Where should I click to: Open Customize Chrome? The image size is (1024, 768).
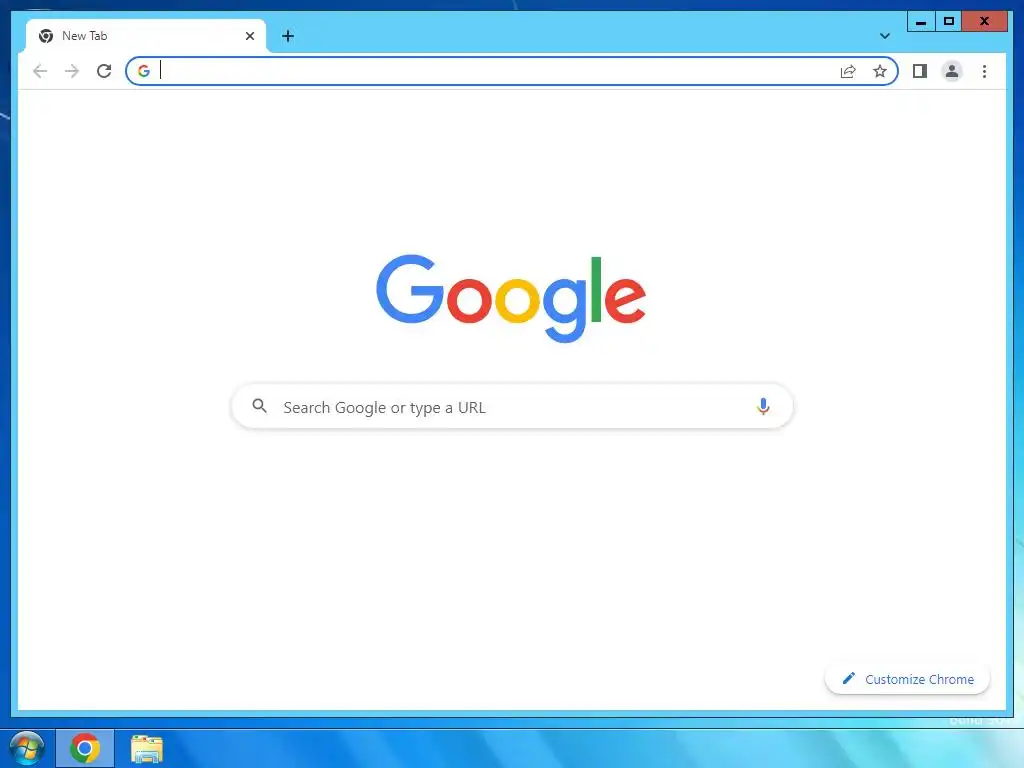pos(907,679)
